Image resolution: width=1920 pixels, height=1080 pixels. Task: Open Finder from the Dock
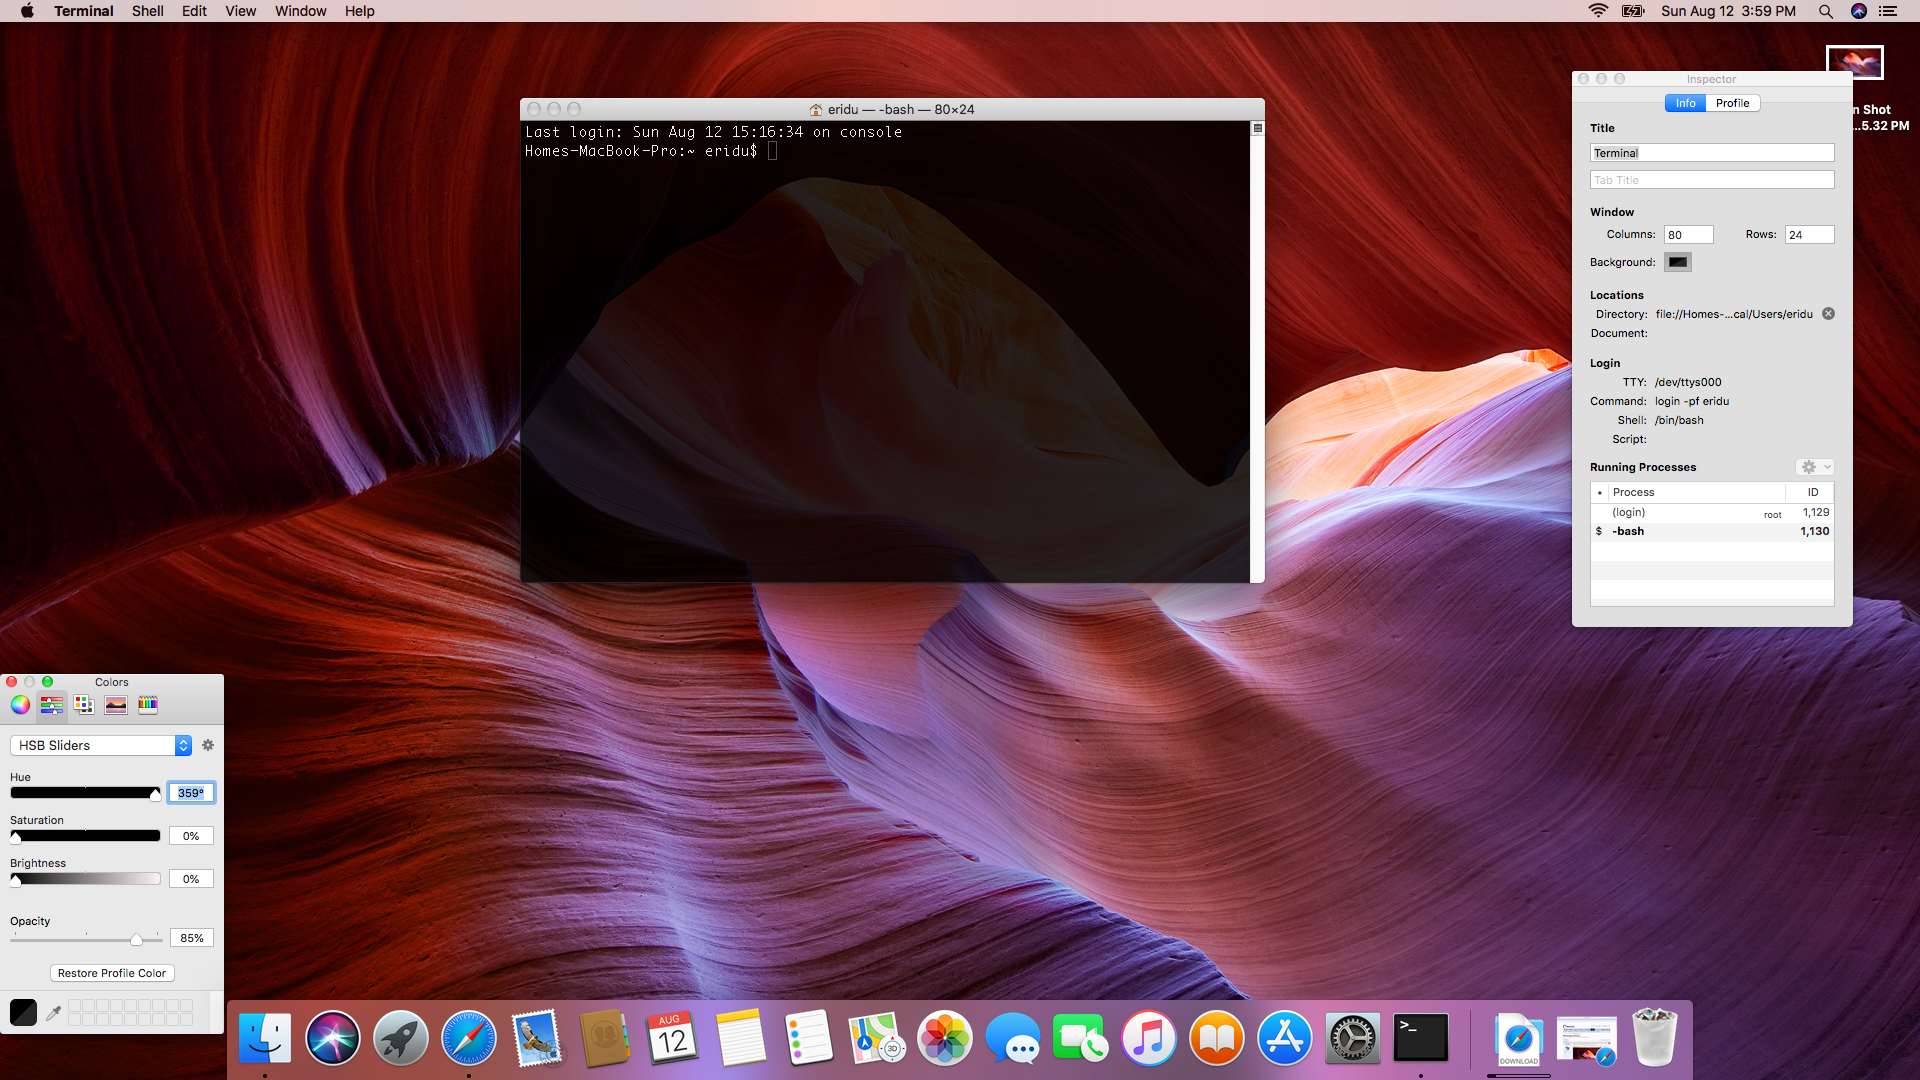tap(265, 1038)
